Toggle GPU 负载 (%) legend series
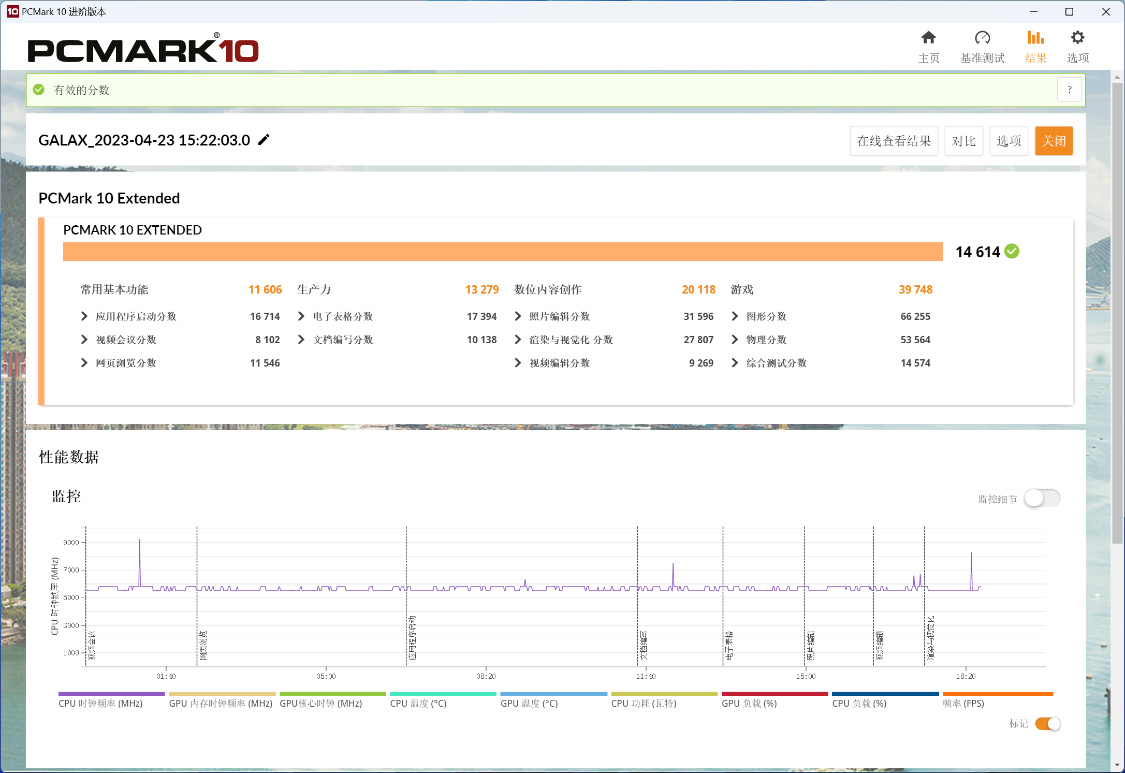 [774, 701]
